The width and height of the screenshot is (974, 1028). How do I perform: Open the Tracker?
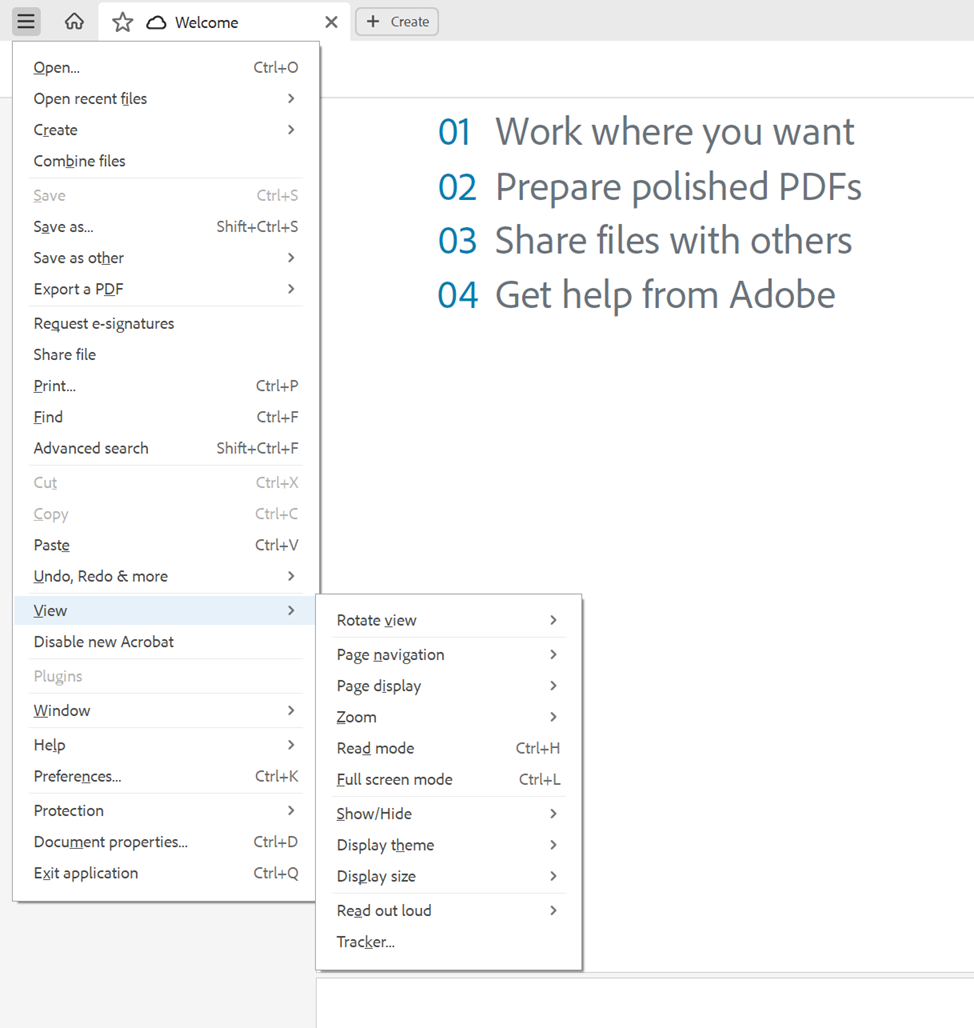365,941
